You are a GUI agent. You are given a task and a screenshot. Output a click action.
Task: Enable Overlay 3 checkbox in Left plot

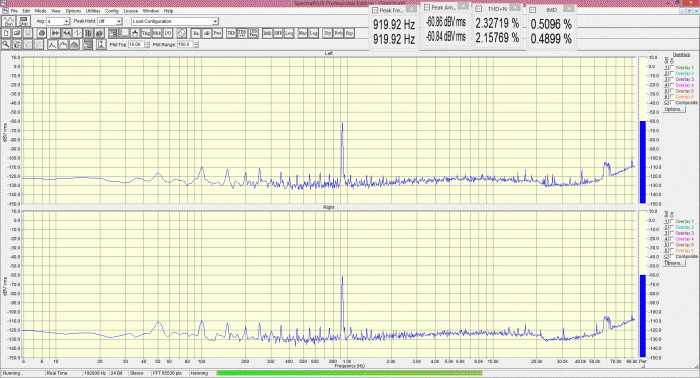tap(672, 79)
